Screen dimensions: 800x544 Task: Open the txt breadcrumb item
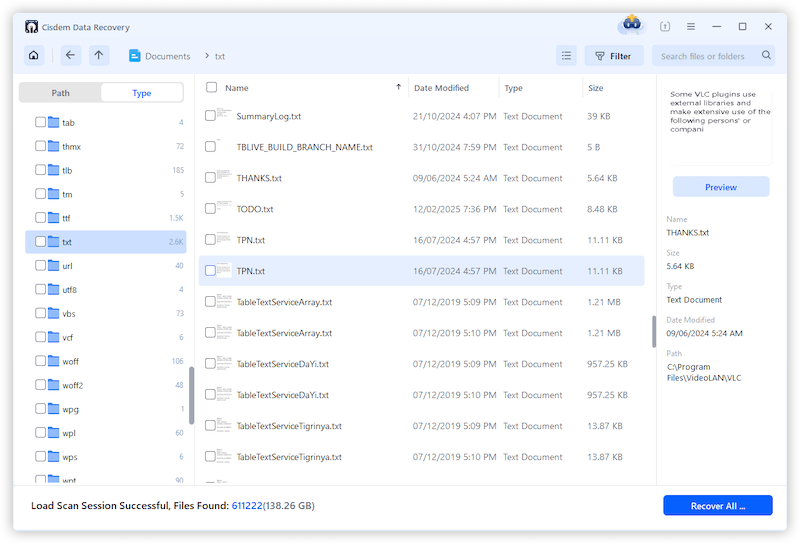coord(220,56)
